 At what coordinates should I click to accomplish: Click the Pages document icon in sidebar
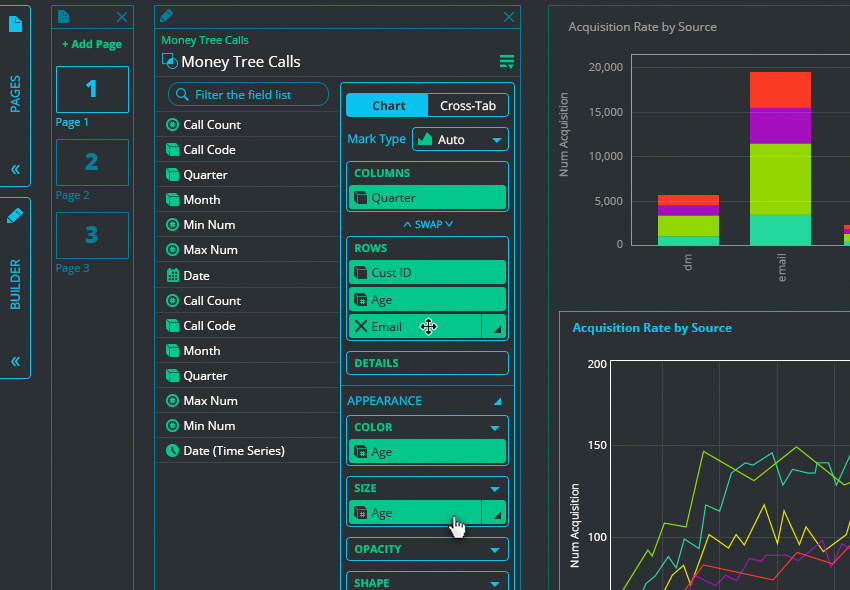(15, 24)
